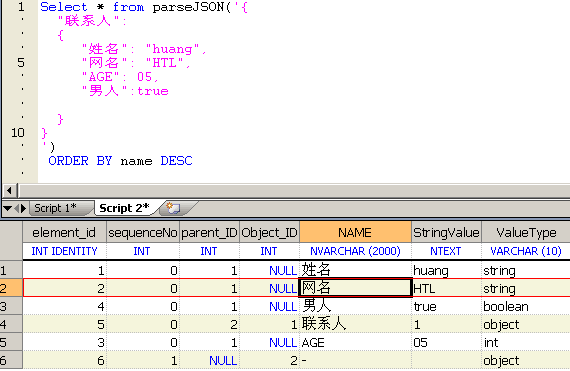Click the word parseJSON in the editor
570x371 pixels.
188,7
